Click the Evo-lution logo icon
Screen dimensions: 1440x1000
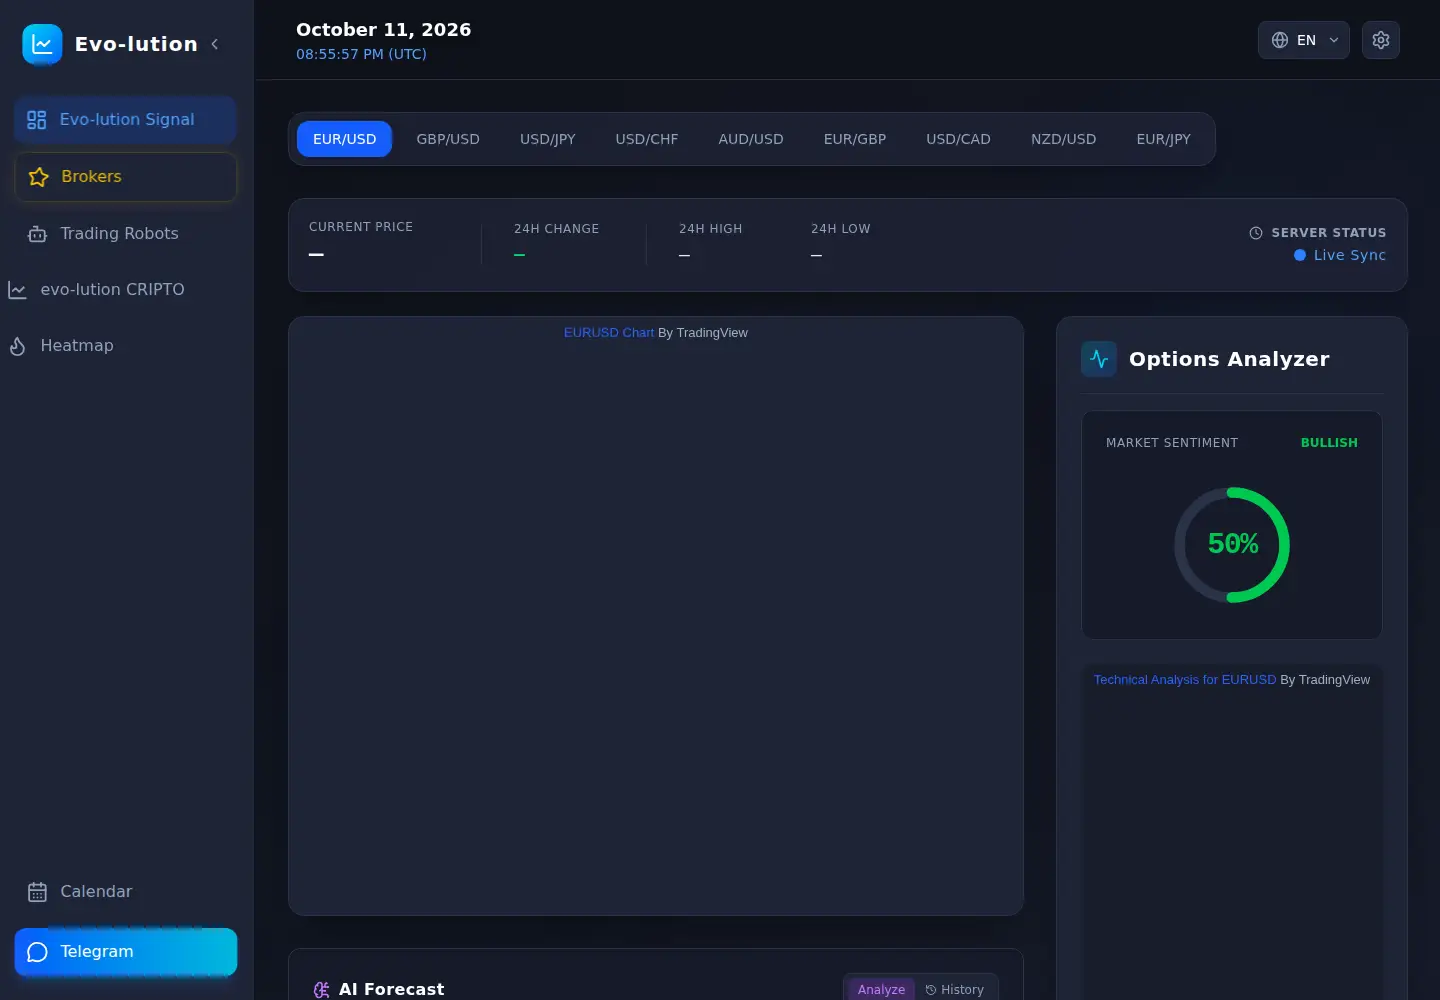42,44
